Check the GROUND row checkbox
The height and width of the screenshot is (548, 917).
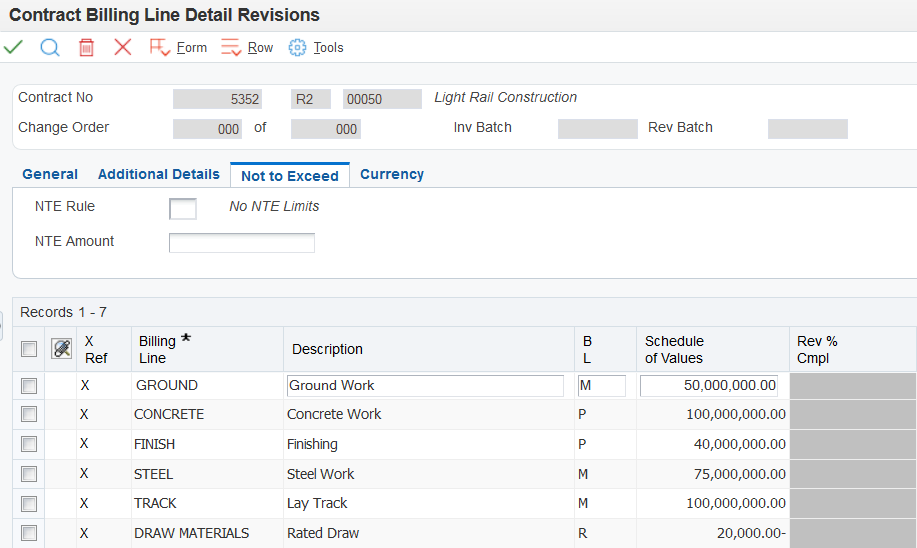[x=29, y=386]
